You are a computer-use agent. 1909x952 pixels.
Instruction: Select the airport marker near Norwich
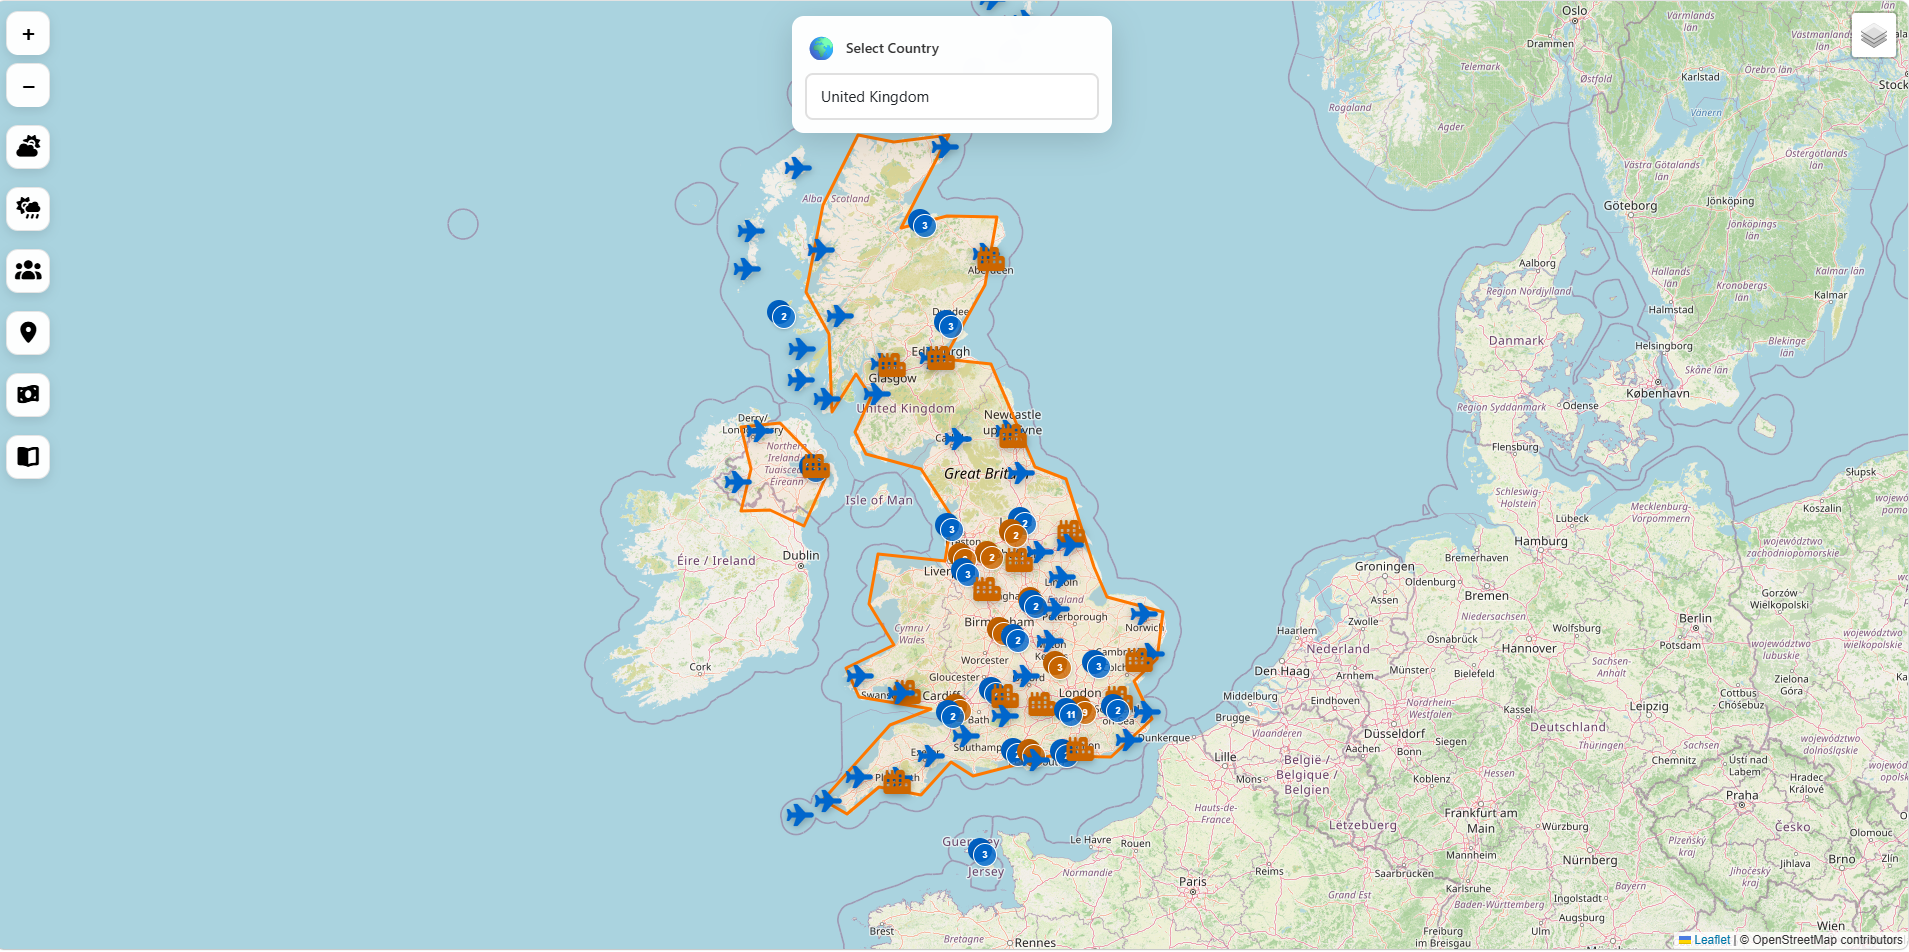[x=1144, y=613]
